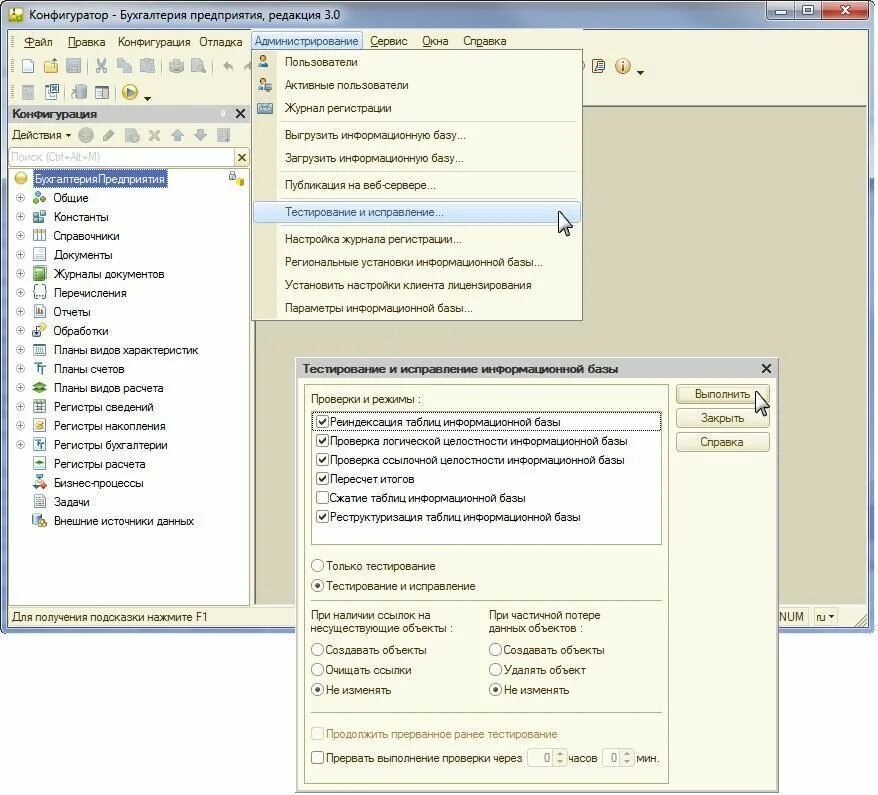Start debugging with the yellow play icon
Viewport: 878px width, 795px height.
pos(130,92)
